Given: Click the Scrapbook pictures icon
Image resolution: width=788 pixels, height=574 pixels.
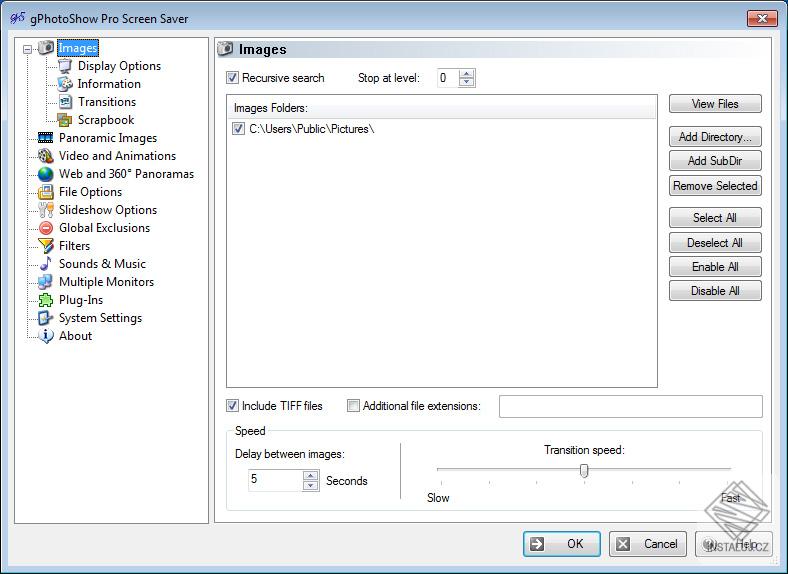Looking at the screenshot, I should [65, 120].
